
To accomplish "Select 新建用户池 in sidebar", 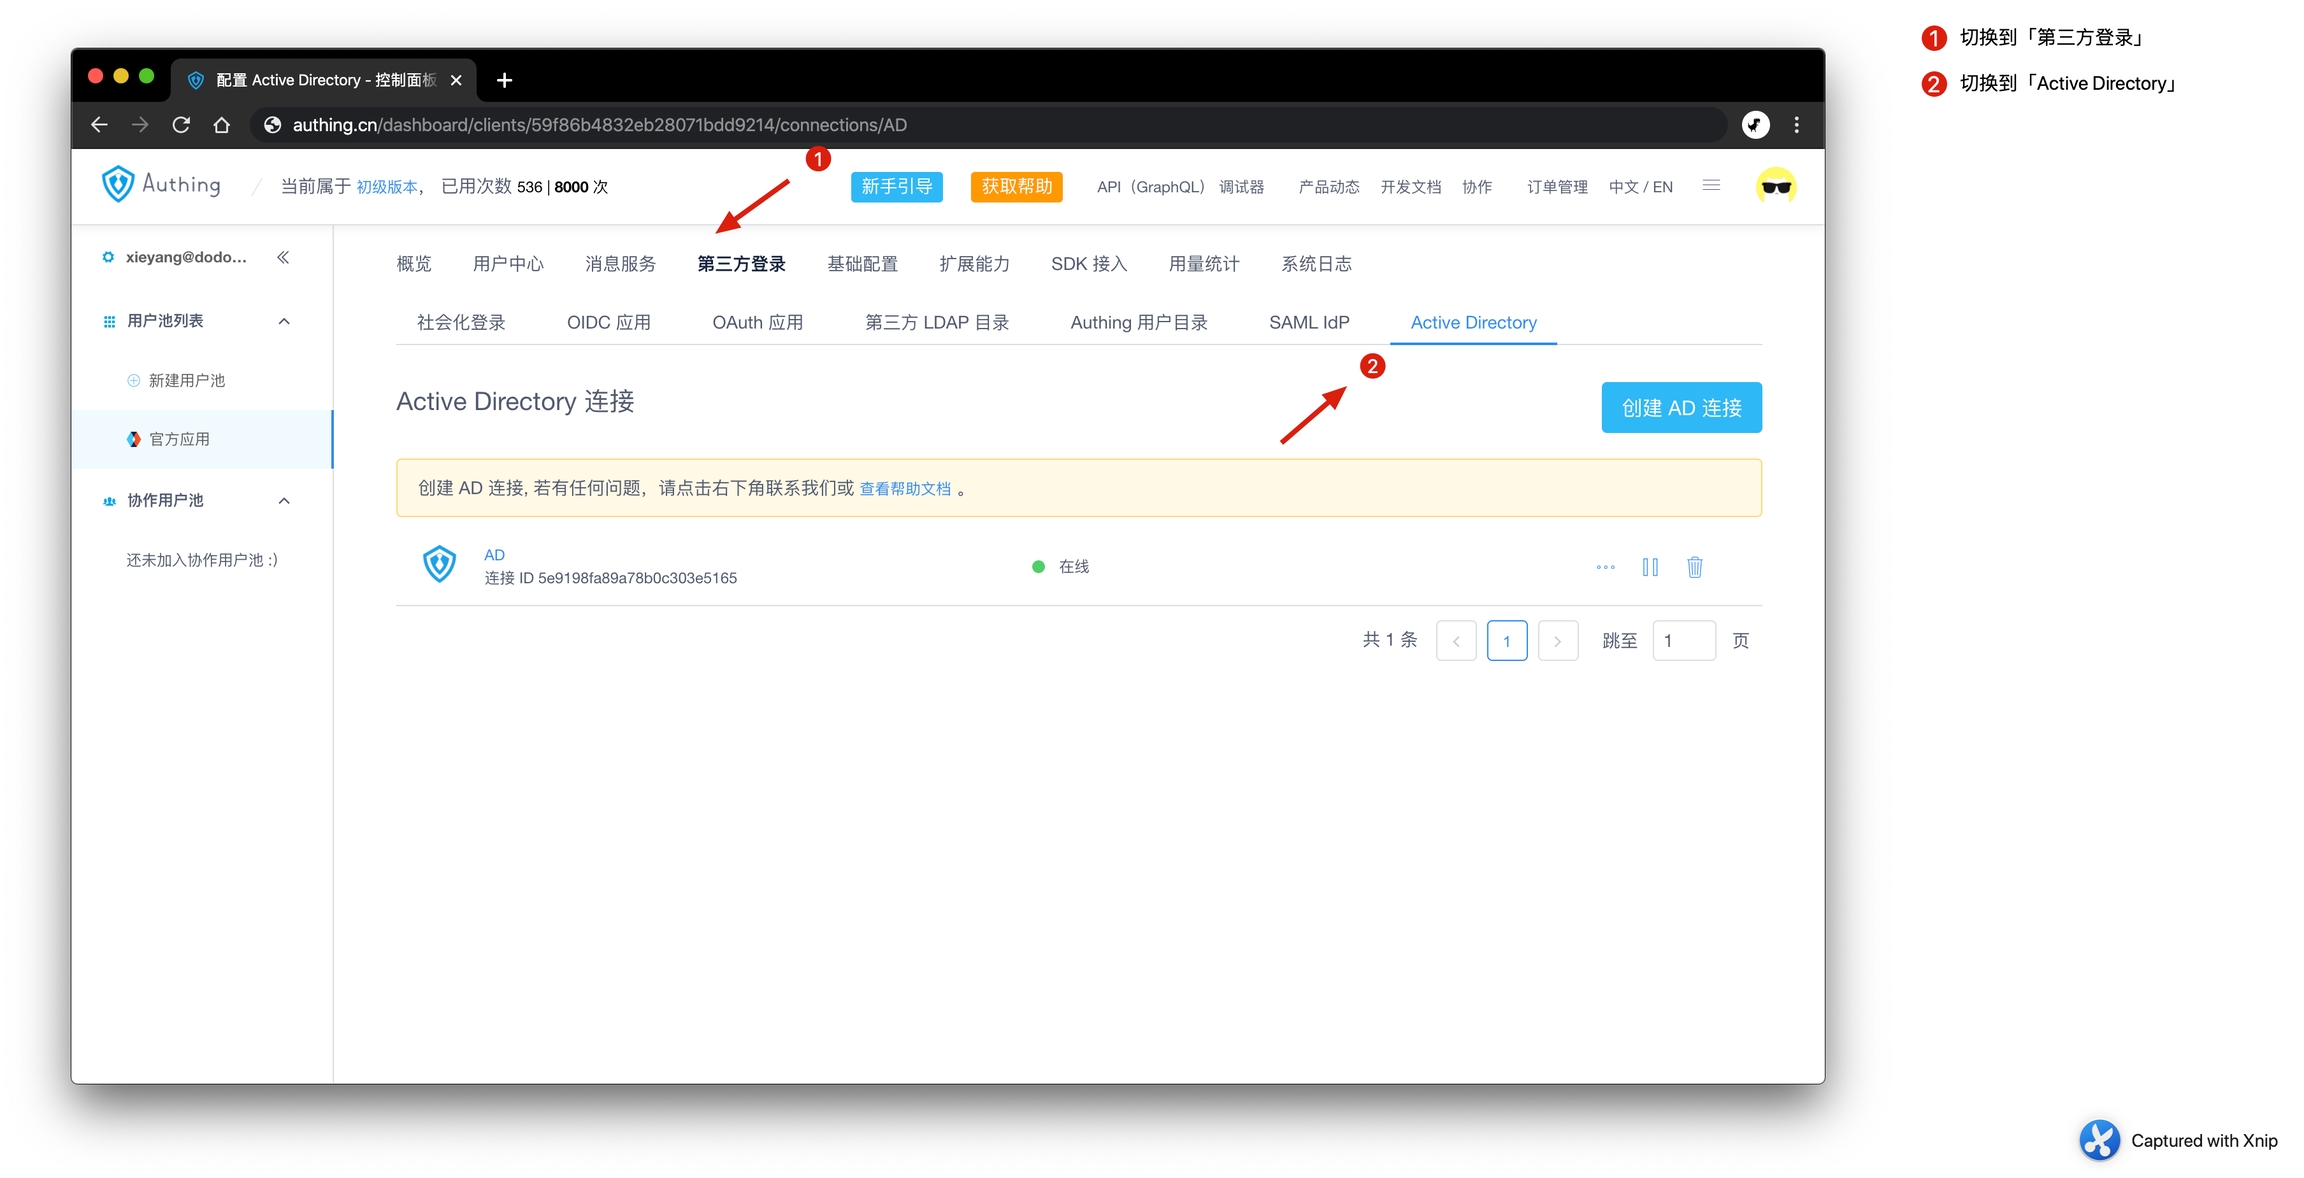I will 186,381.
